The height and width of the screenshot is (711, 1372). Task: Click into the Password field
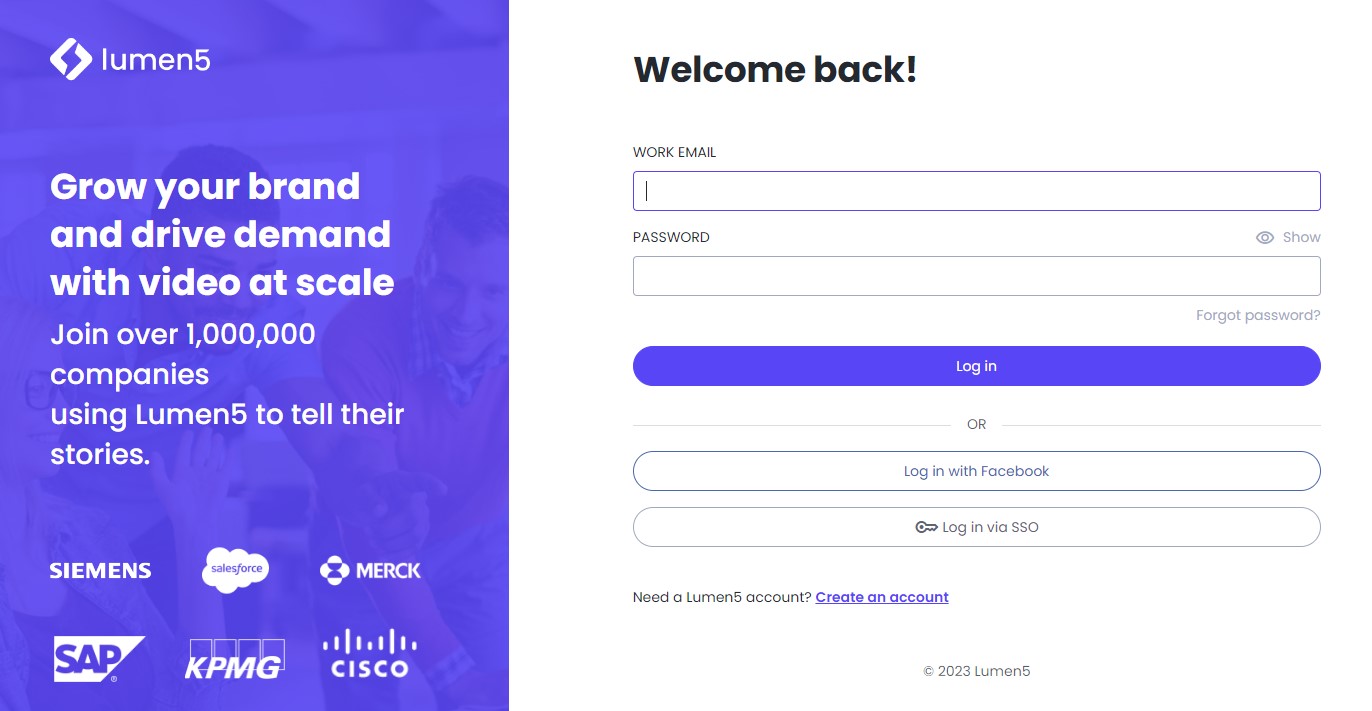(976, 276)
